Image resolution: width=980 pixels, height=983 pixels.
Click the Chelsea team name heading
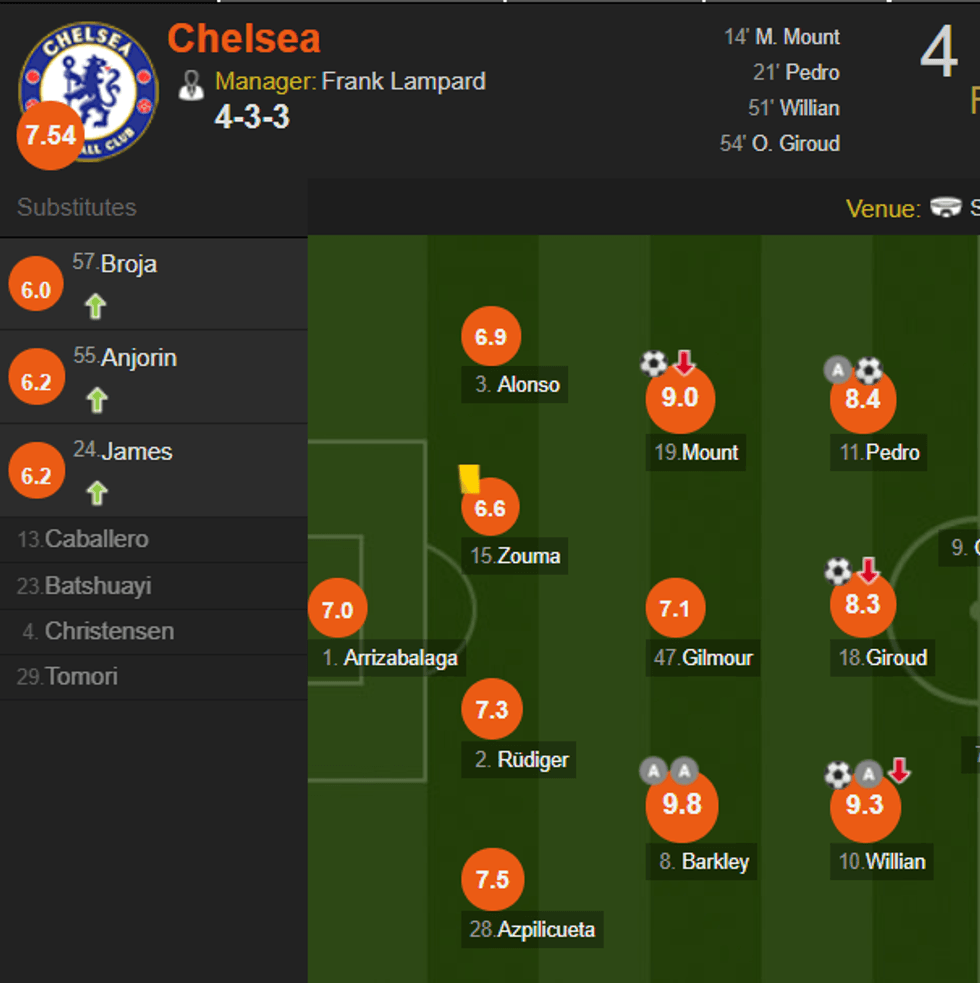(x=244, y=38)
